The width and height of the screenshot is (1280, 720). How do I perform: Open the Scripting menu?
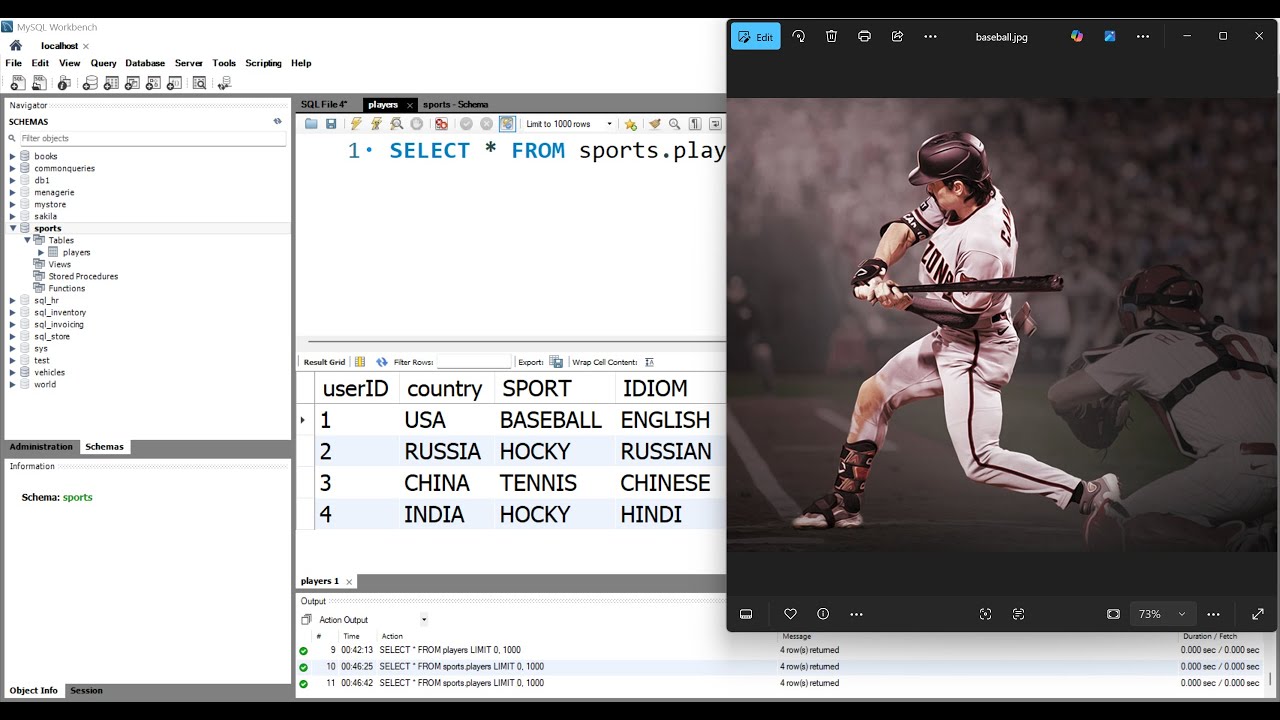pyautogui.click(x=263, y=63)
